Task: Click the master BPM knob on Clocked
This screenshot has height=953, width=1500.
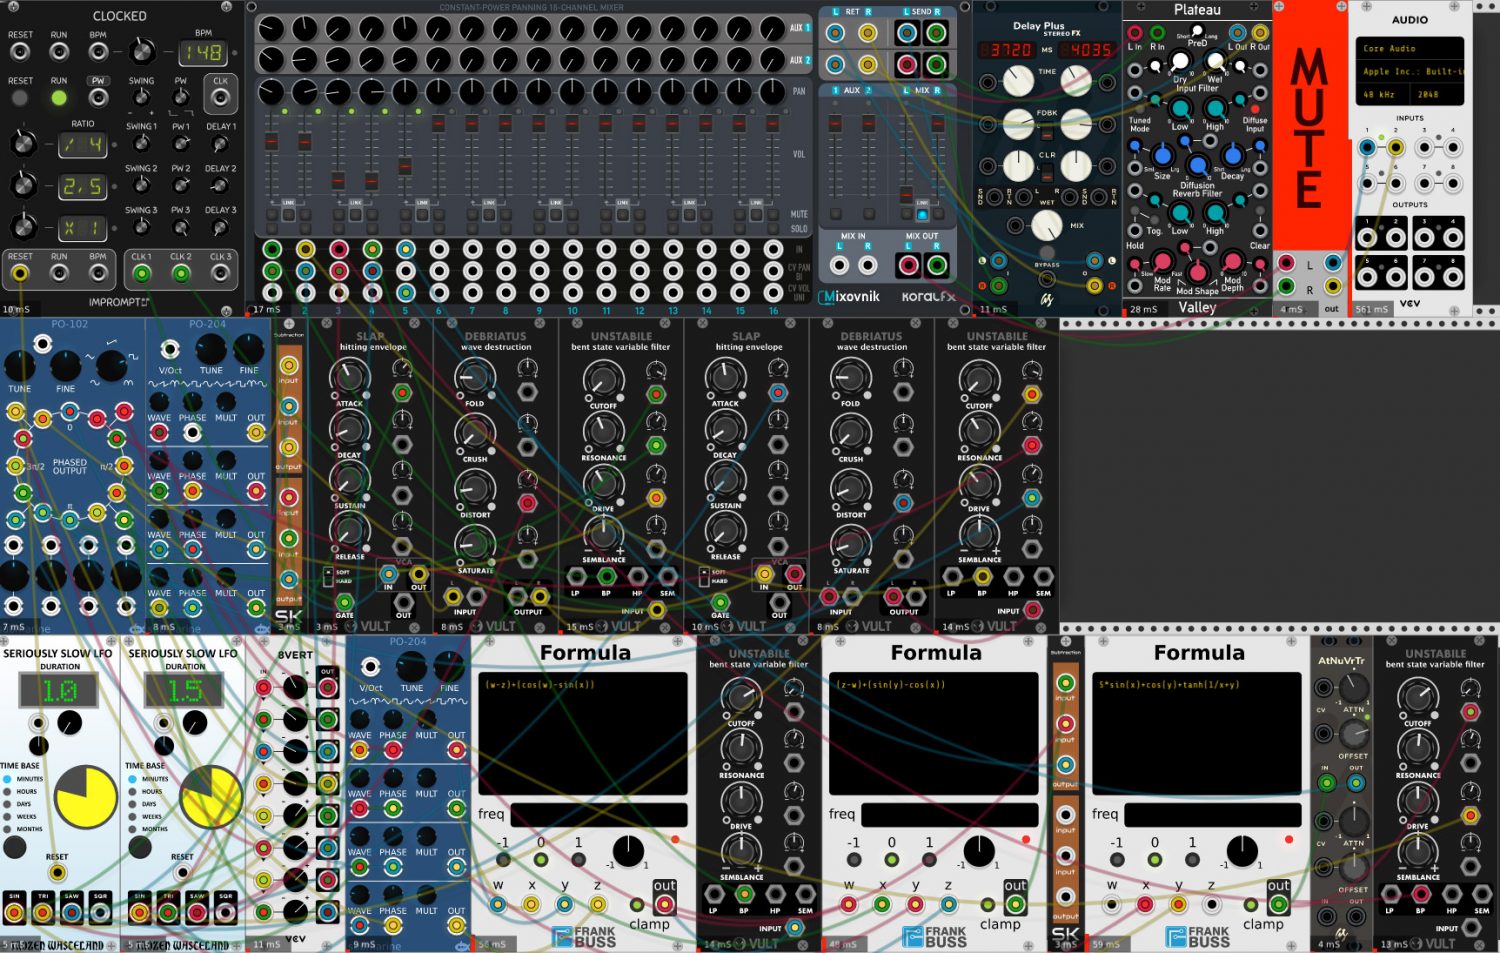Action: point(143,50)
